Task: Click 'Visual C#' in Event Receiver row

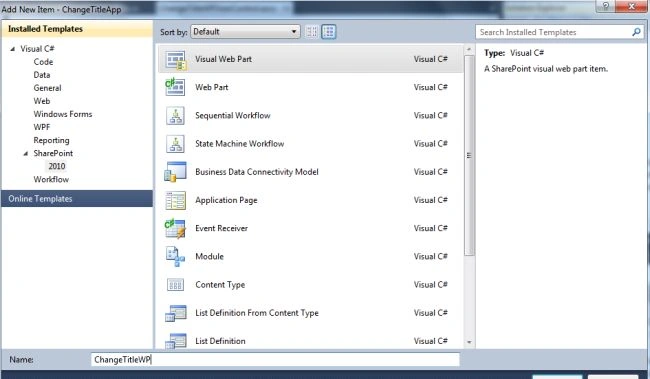Action: point(430,228)
